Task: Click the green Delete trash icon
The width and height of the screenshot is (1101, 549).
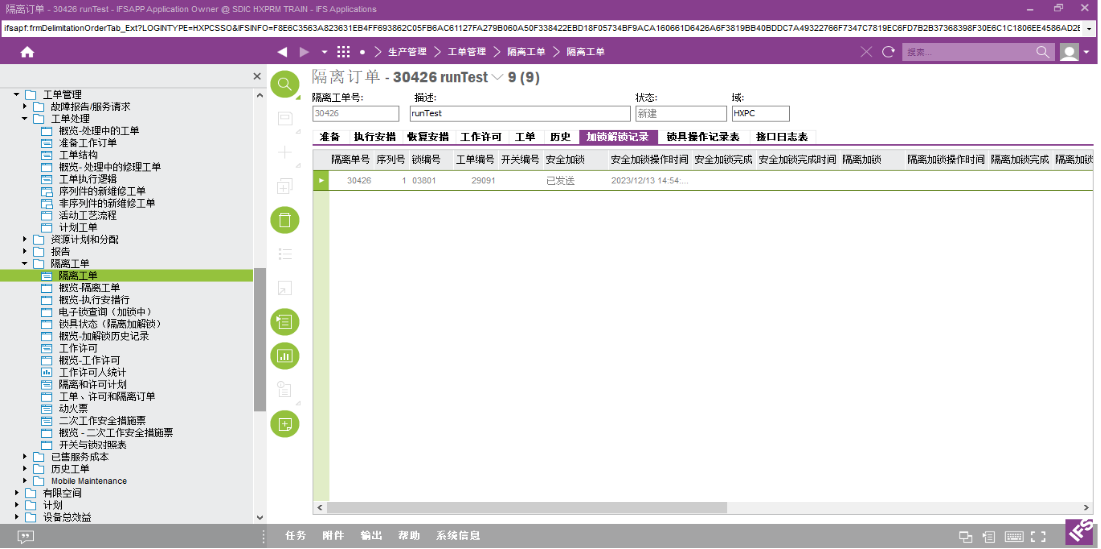Action: coord(285,220)
